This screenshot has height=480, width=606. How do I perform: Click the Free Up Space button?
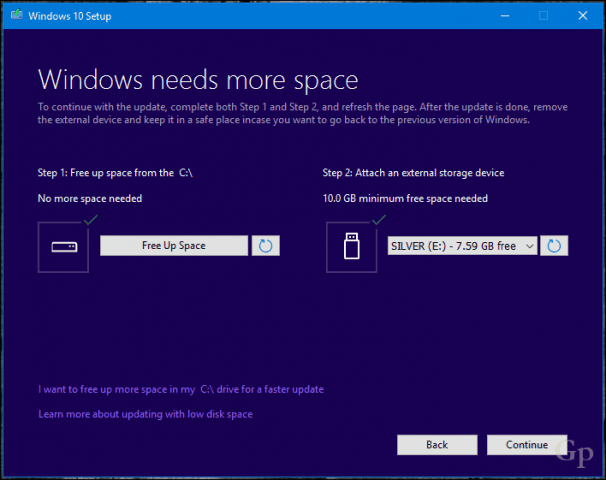pyautogui.click(x=174, y=245)
